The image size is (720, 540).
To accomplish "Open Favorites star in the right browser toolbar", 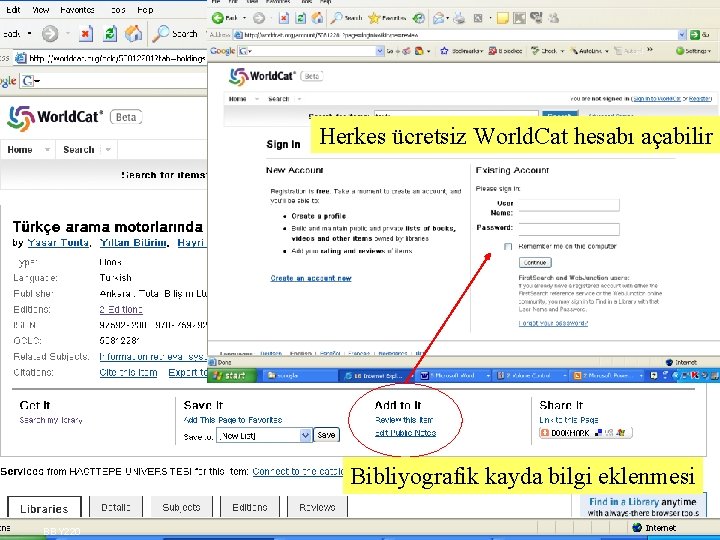I will coord(374,18).
